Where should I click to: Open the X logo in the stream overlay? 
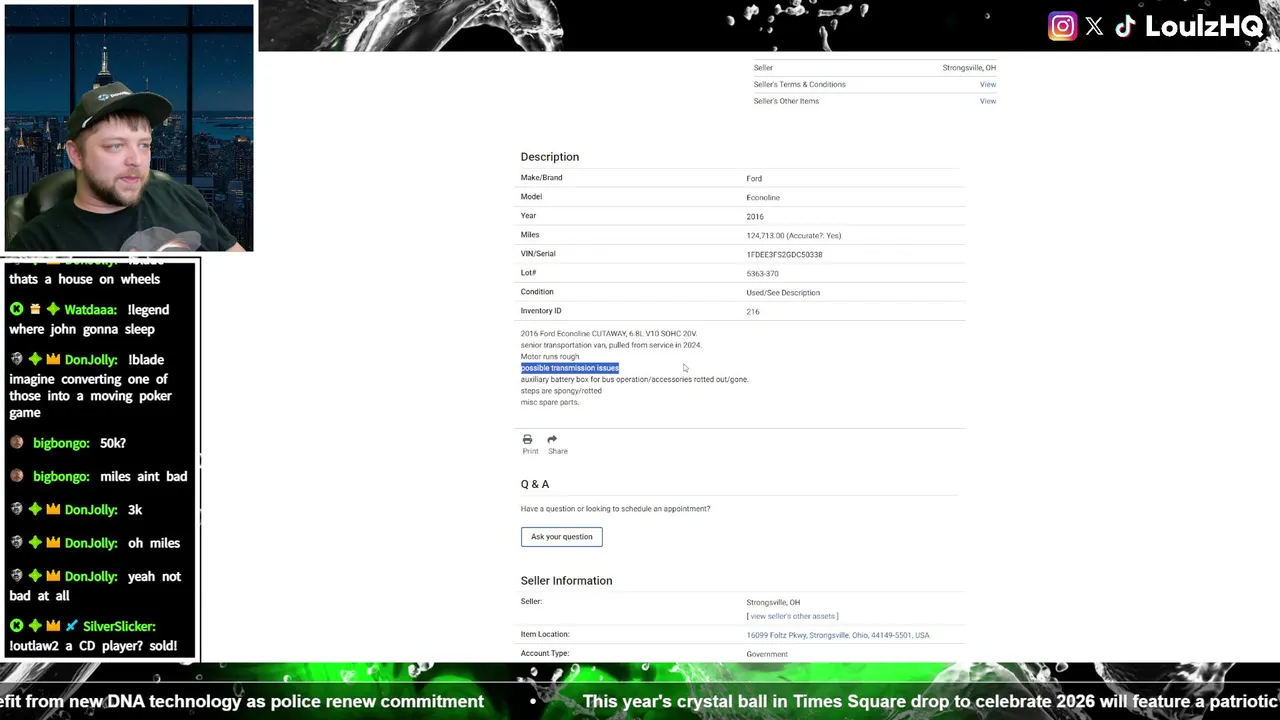tap(1094, 27)
